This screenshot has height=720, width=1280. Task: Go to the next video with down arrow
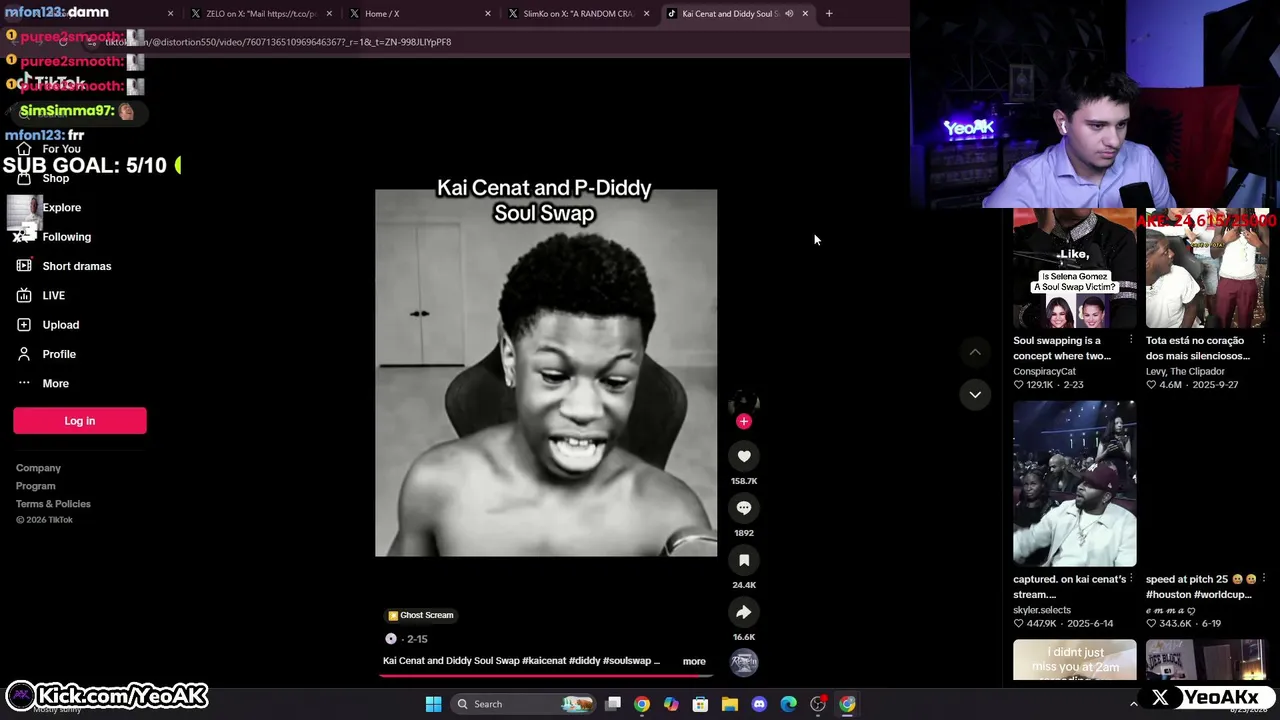tap(975, 394)
